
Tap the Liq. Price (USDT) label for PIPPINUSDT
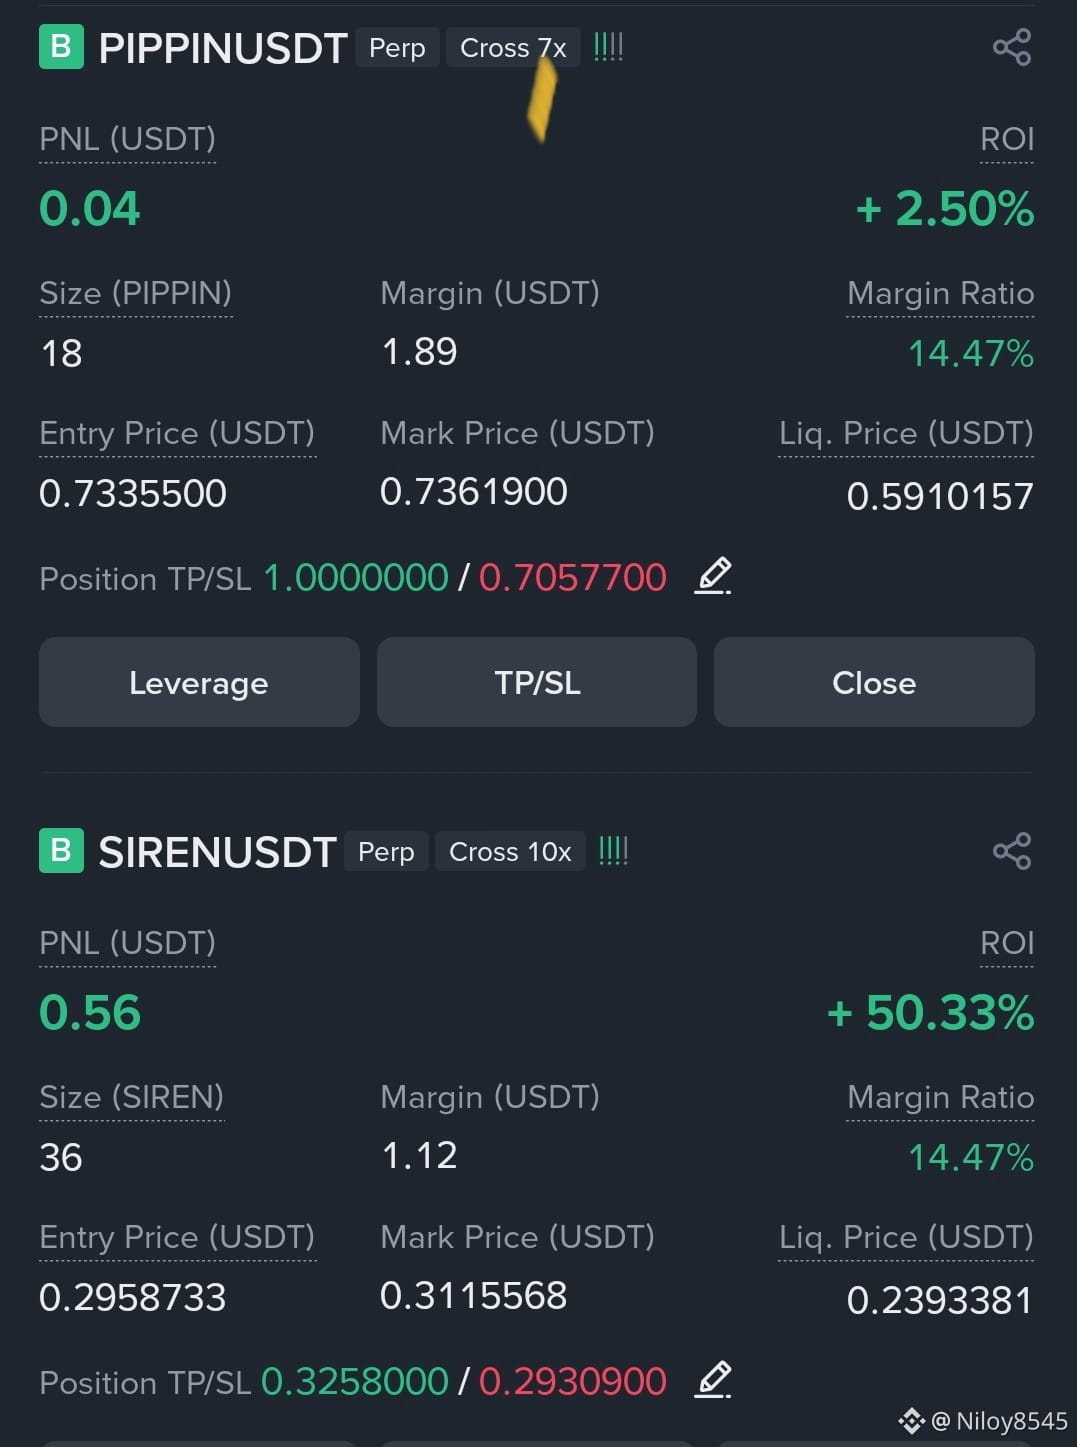coord(906,433)
